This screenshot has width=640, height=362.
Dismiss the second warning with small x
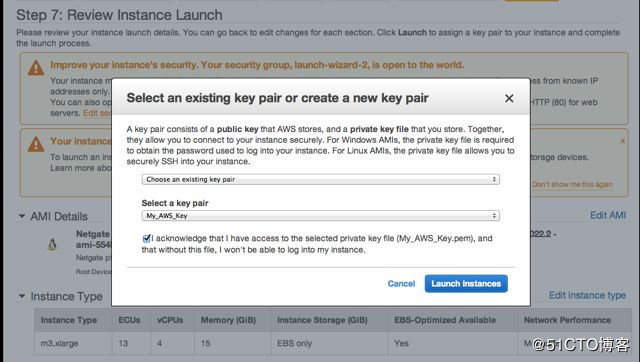[x=622, y=141]
